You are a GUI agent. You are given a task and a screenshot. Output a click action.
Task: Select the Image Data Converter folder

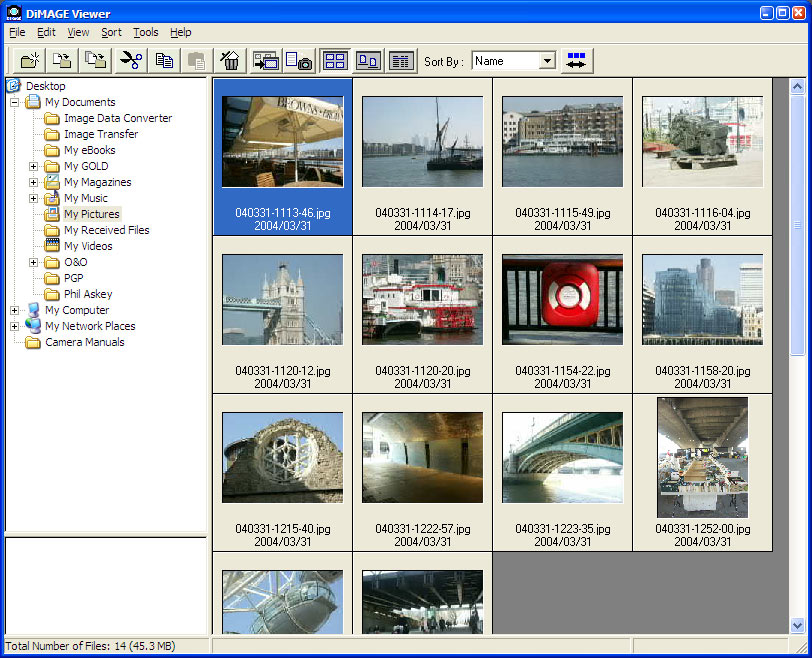[x=118, y=118]
